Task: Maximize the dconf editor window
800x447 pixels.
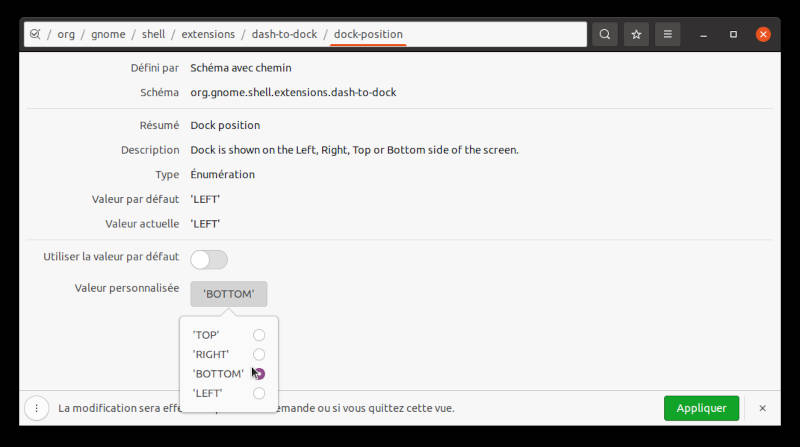Action: point(733,34)
